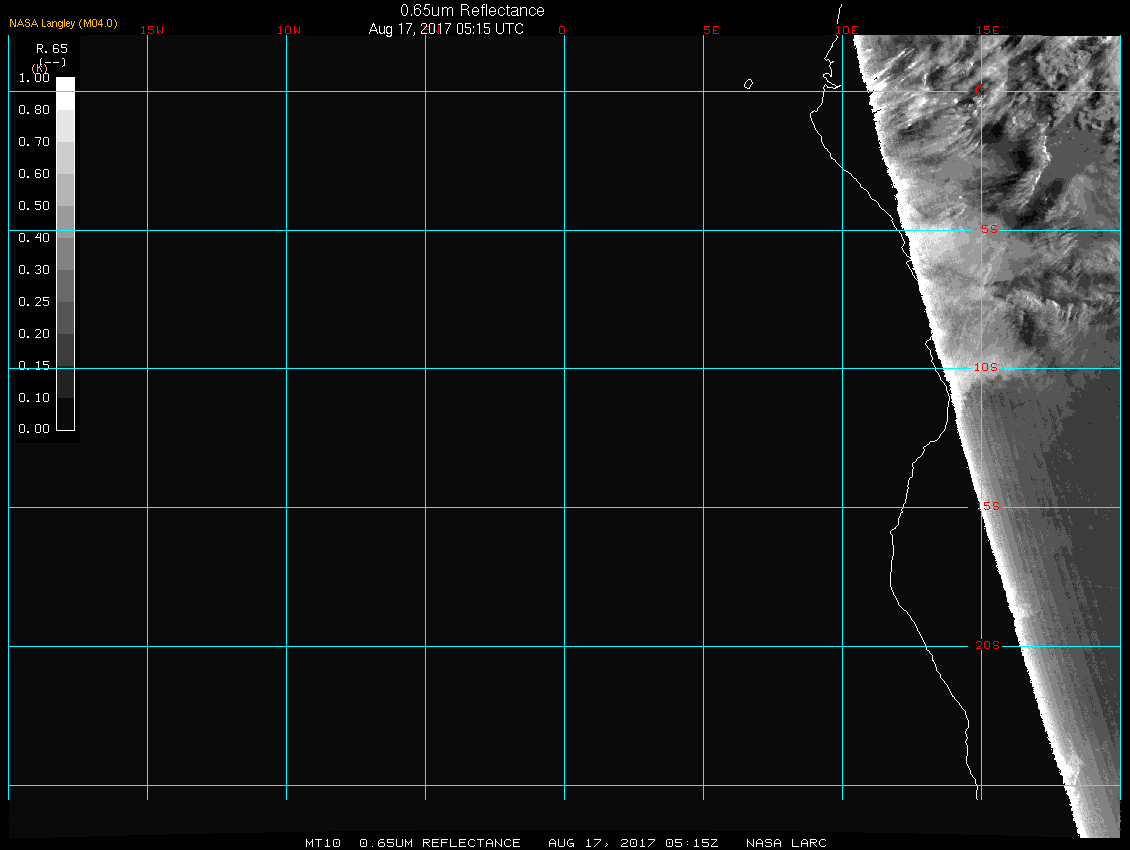Click the 0.25 colorbar scale label
Image resolution: width=1130 pixels, height=850 pixels.
(34, 301)
